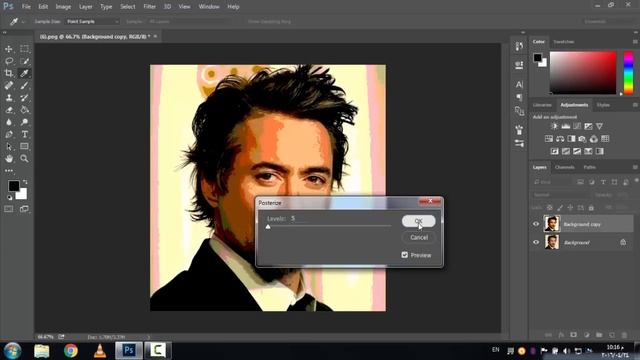Select the Rectangular Marquee tool

pos(24,49)
